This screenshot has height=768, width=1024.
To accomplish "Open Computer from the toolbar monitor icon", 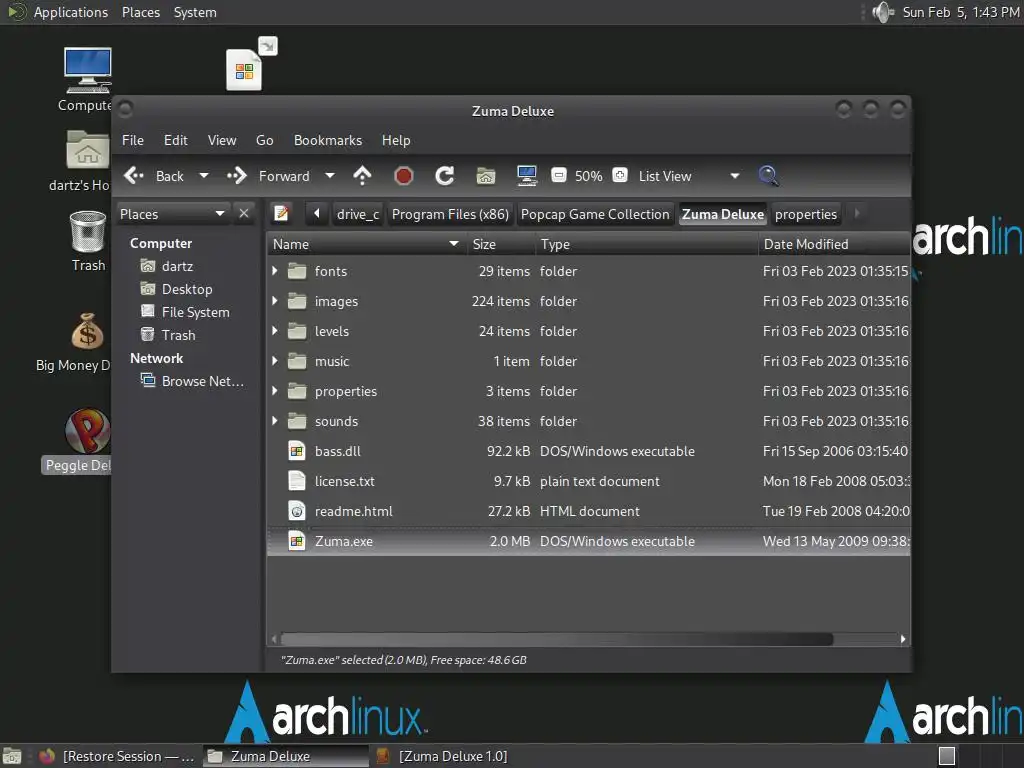I will [526, 176].
